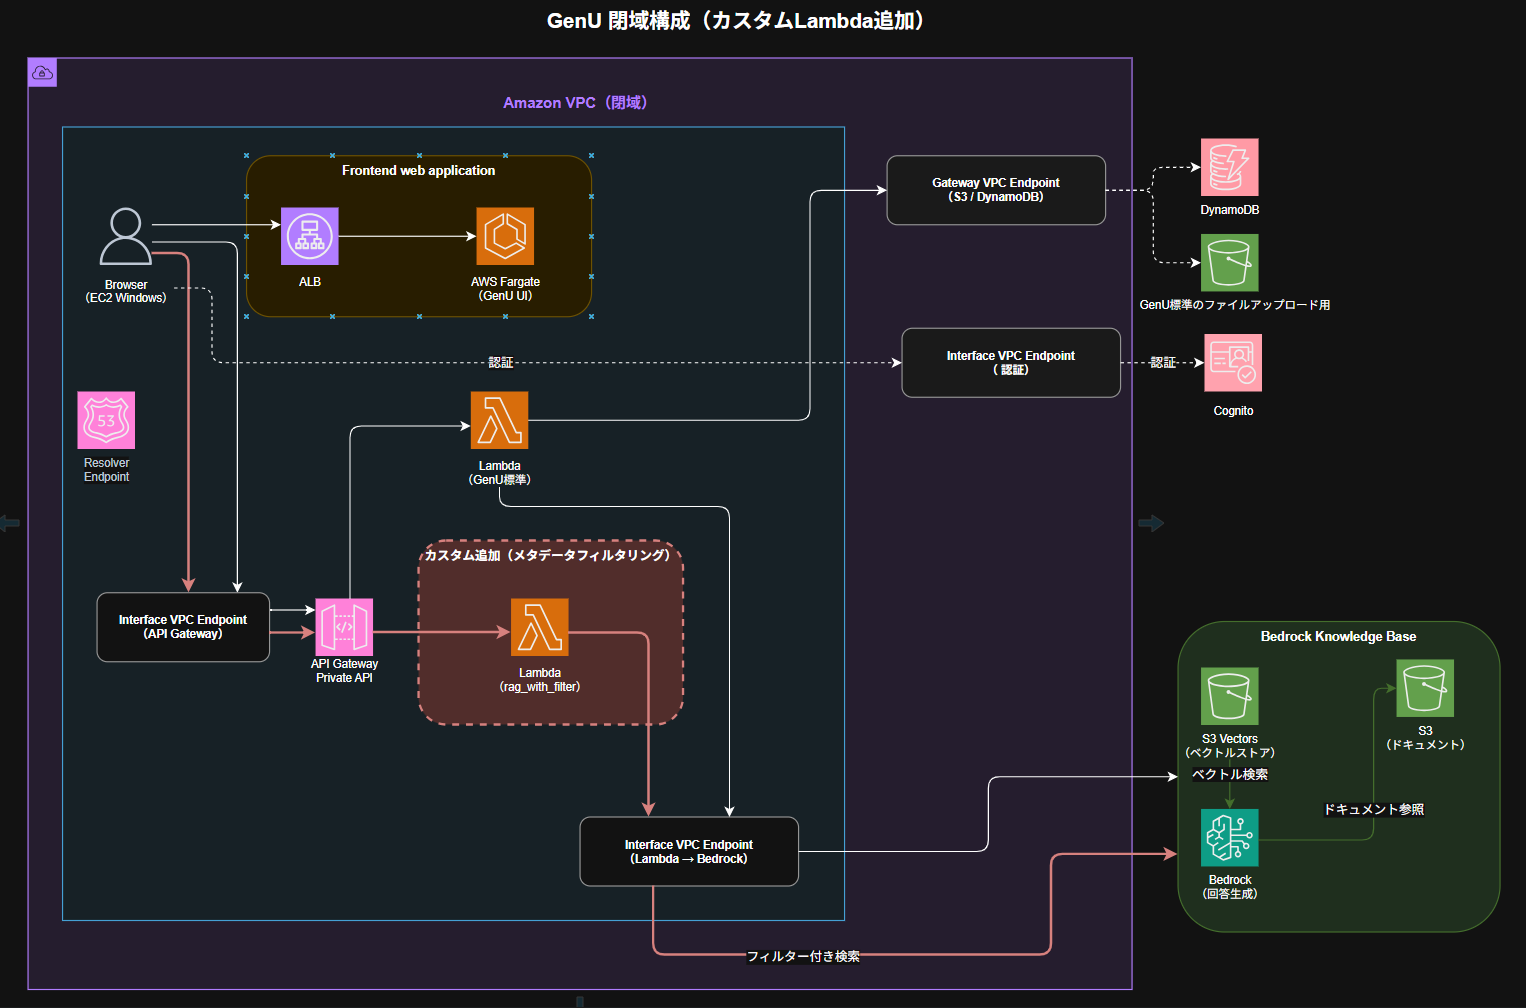This screenshot has height=1008, width=1526.
Task: Click the Cognito icon
Action: click(x=1233, y=363)
